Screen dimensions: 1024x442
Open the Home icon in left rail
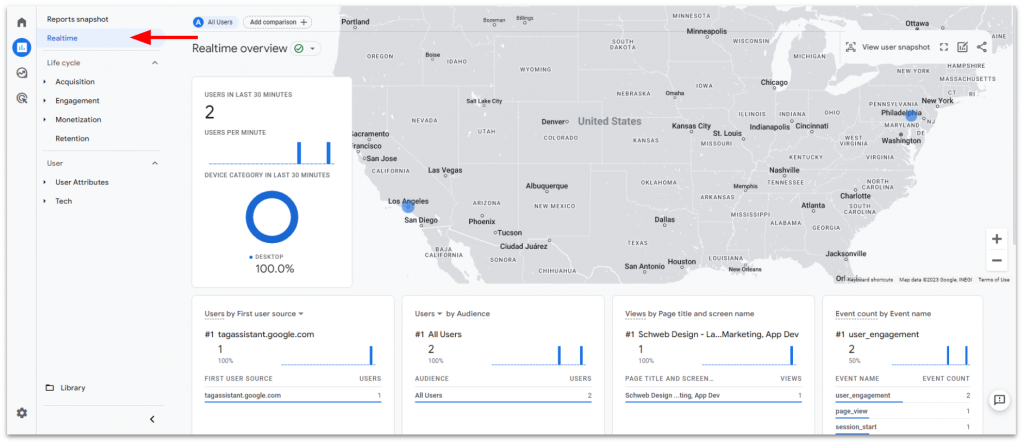click(x=21, y=22)
